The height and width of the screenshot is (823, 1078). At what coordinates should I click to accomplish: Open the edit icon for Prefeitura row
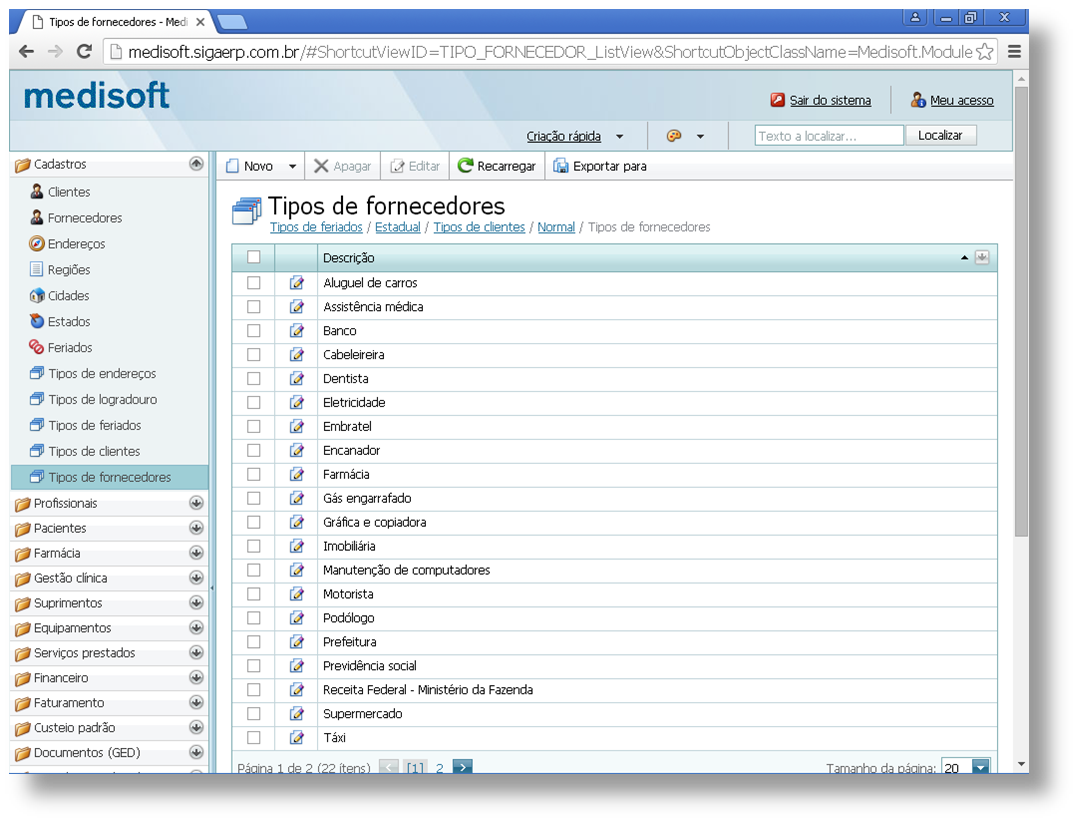coord(296,641)
